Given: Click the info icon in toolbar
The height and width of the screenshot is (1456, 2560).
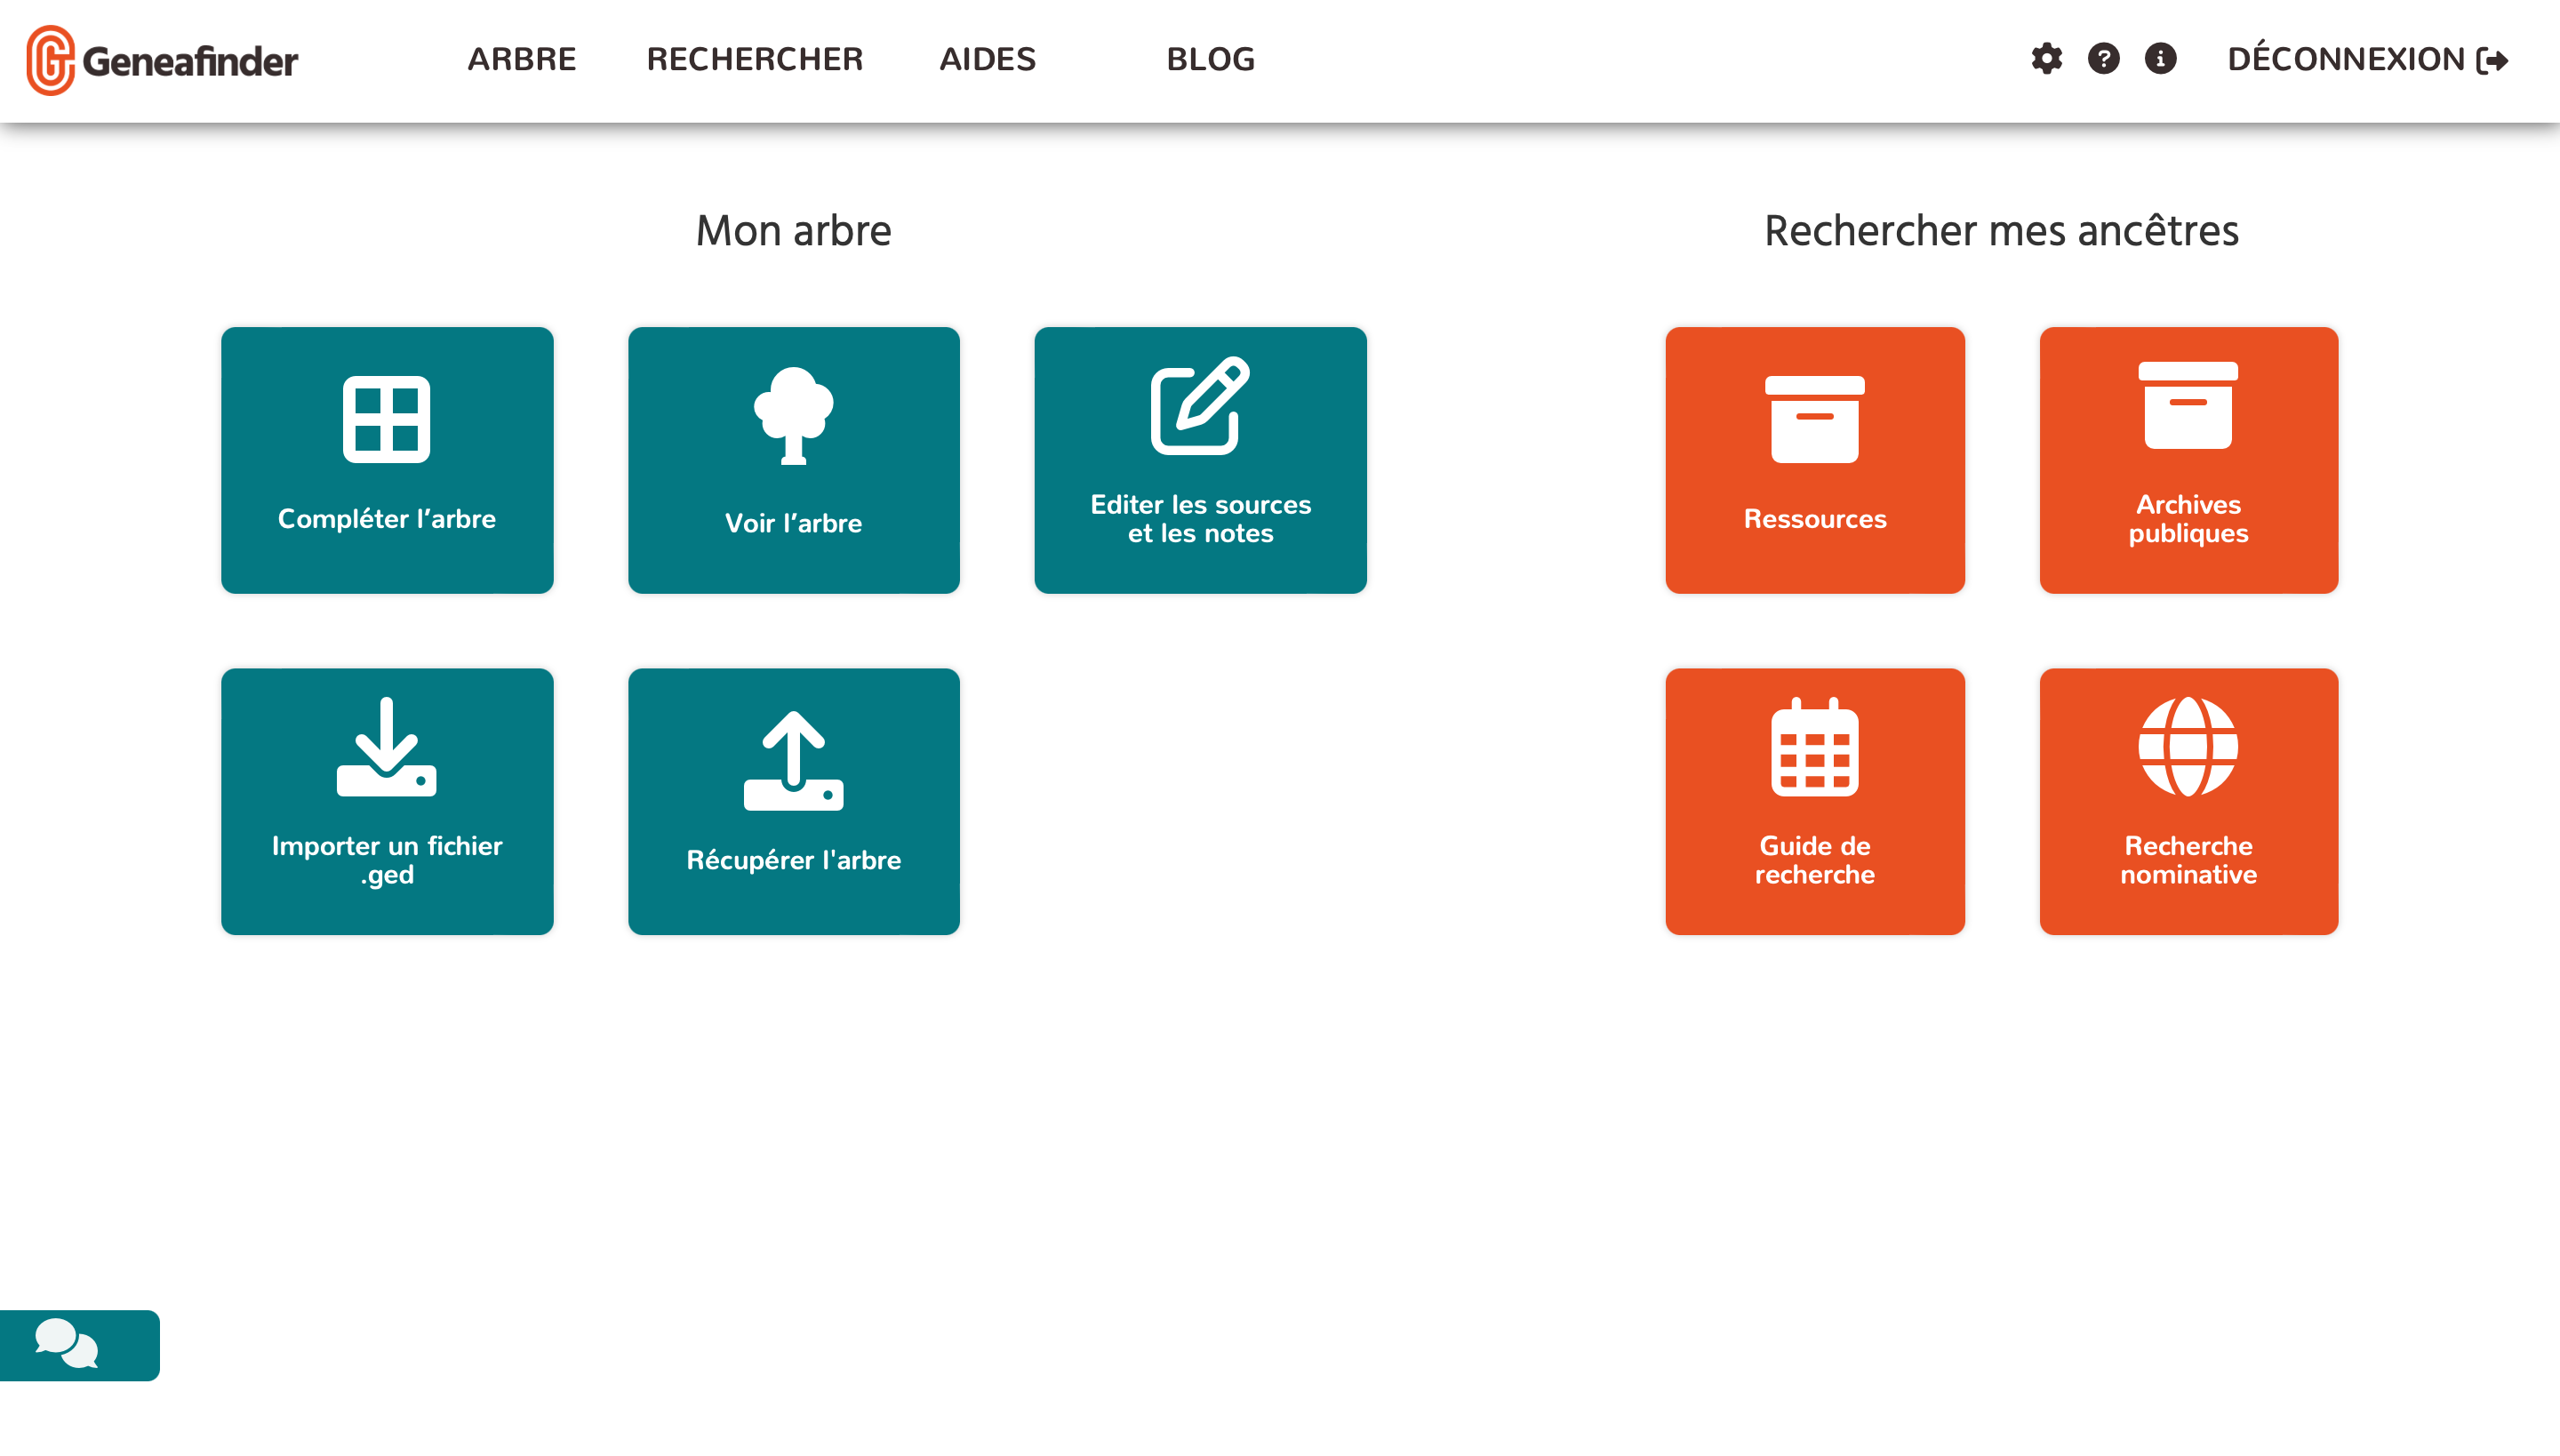Looking at the screenshot, I should click(2161, 60).
